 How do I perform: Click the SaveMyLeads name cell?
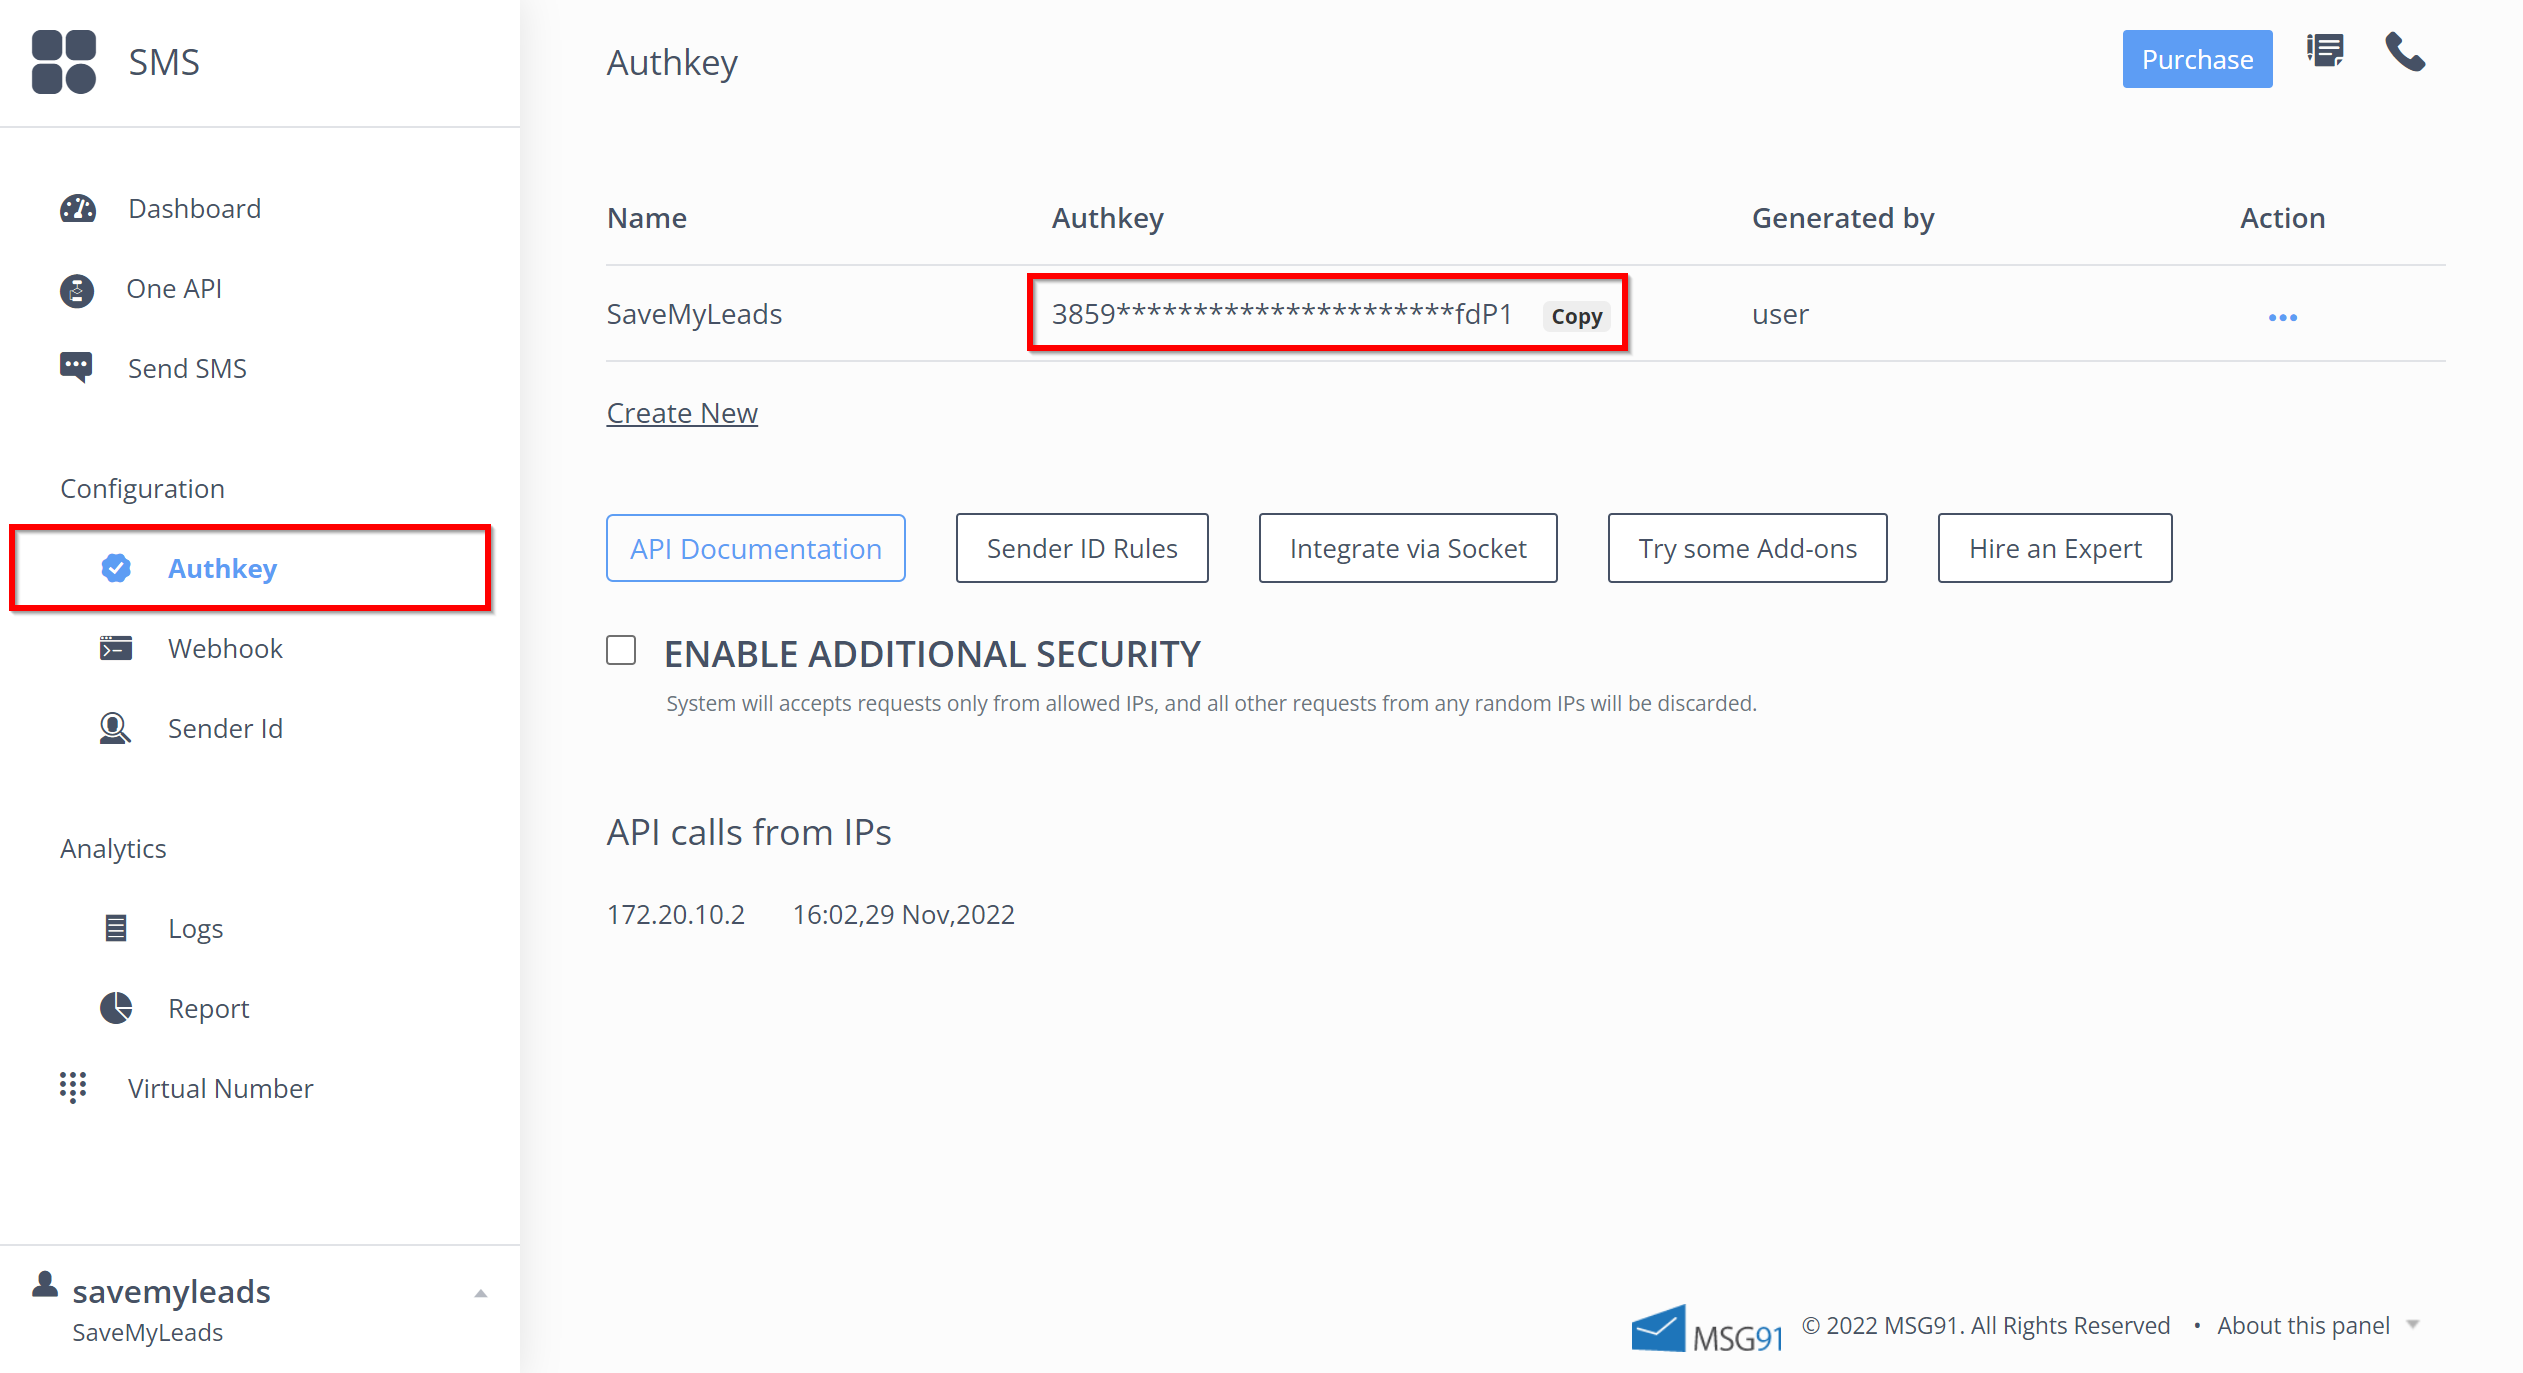point(694,314)
